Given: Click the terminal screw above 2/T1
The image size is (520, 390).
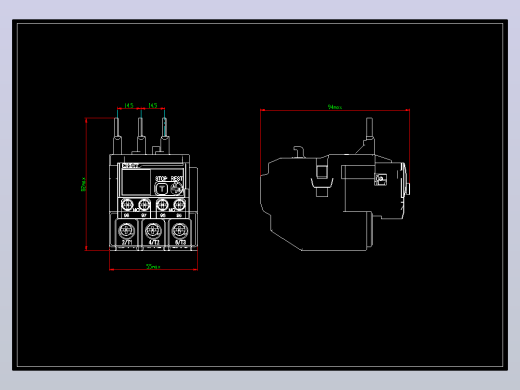Looking at the screenshot, I should click(x=127, y=230).
